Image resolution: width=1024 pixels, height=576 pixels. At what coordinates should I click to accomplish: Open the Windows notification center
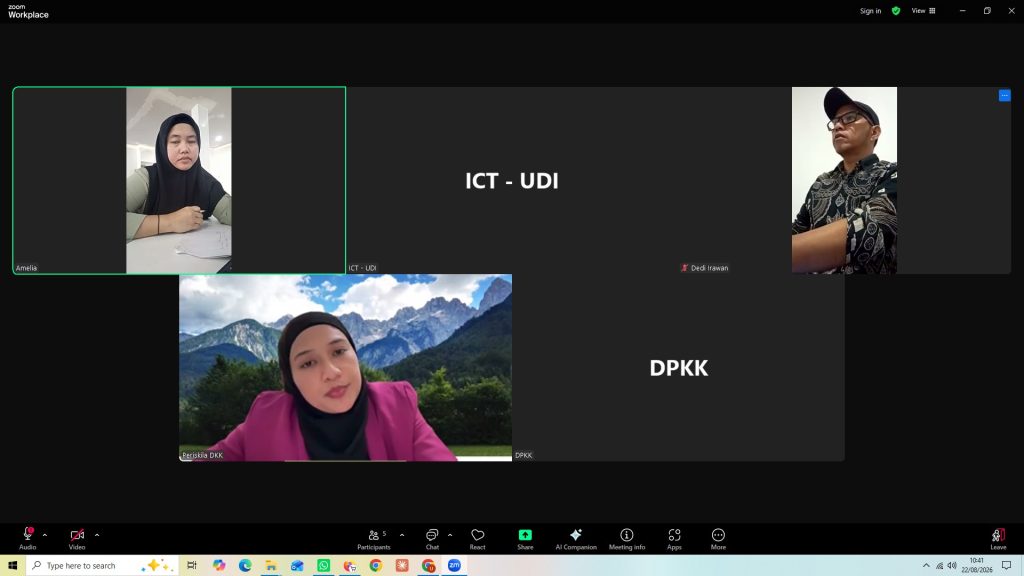(x=1007, y=566)
